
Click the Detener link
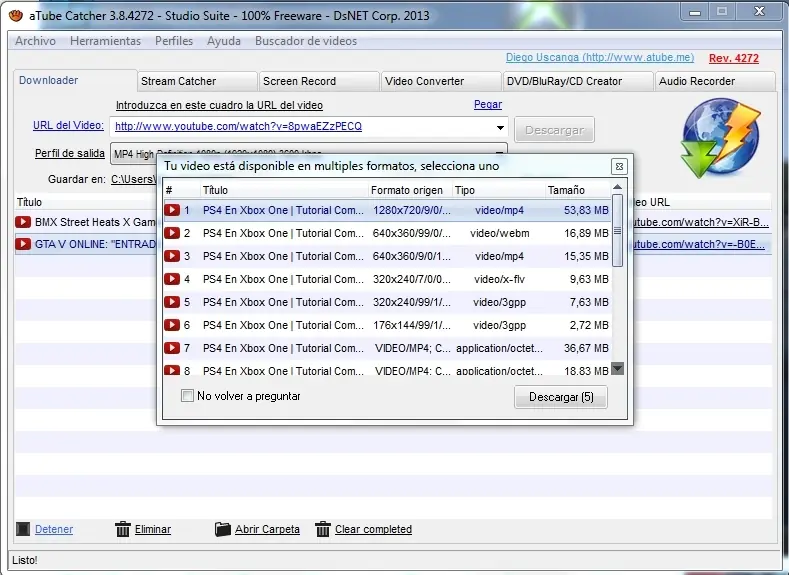54,529
